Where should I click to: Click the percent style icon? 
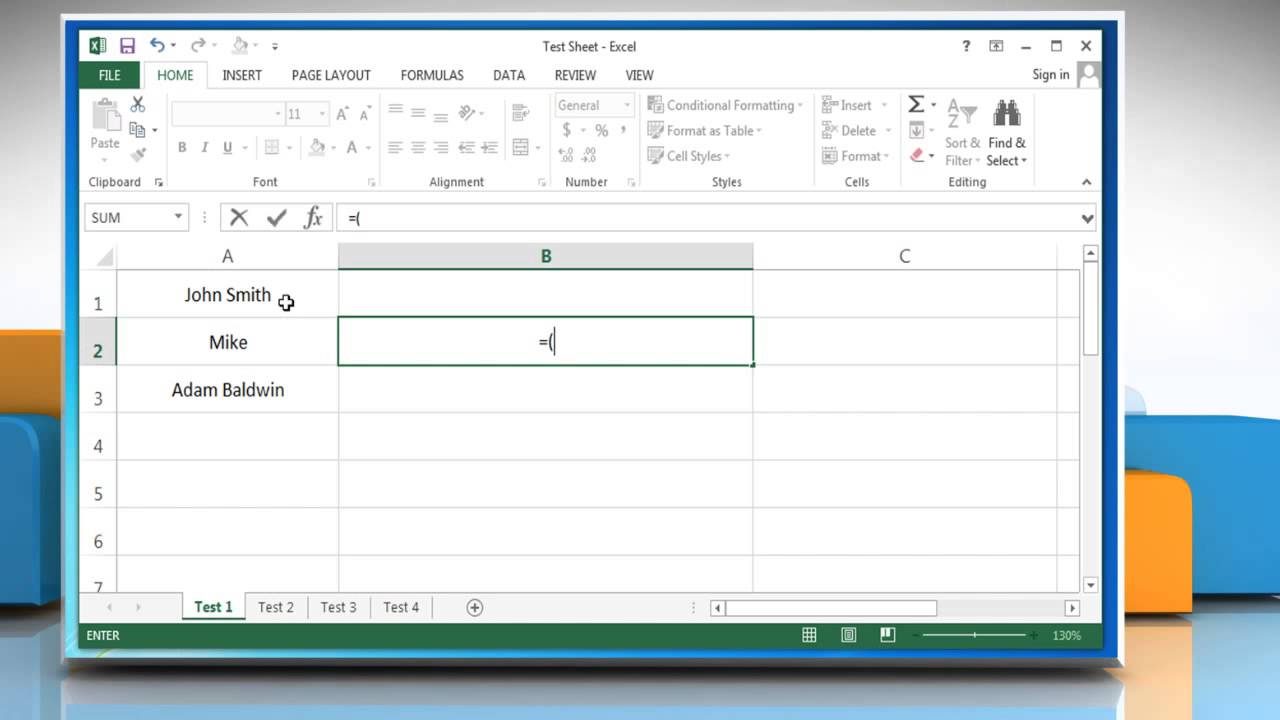(x=601, y=130)
